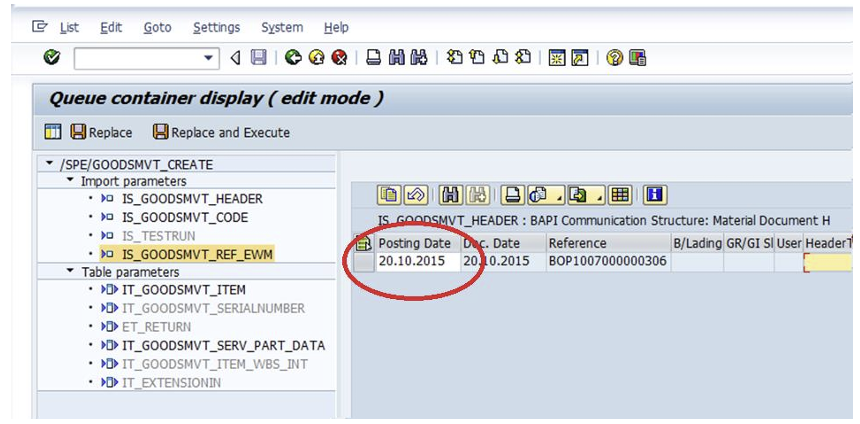Open the Goto menu
Image resolution: width=860 pixels, height=424 pixels.
[157, 27]
